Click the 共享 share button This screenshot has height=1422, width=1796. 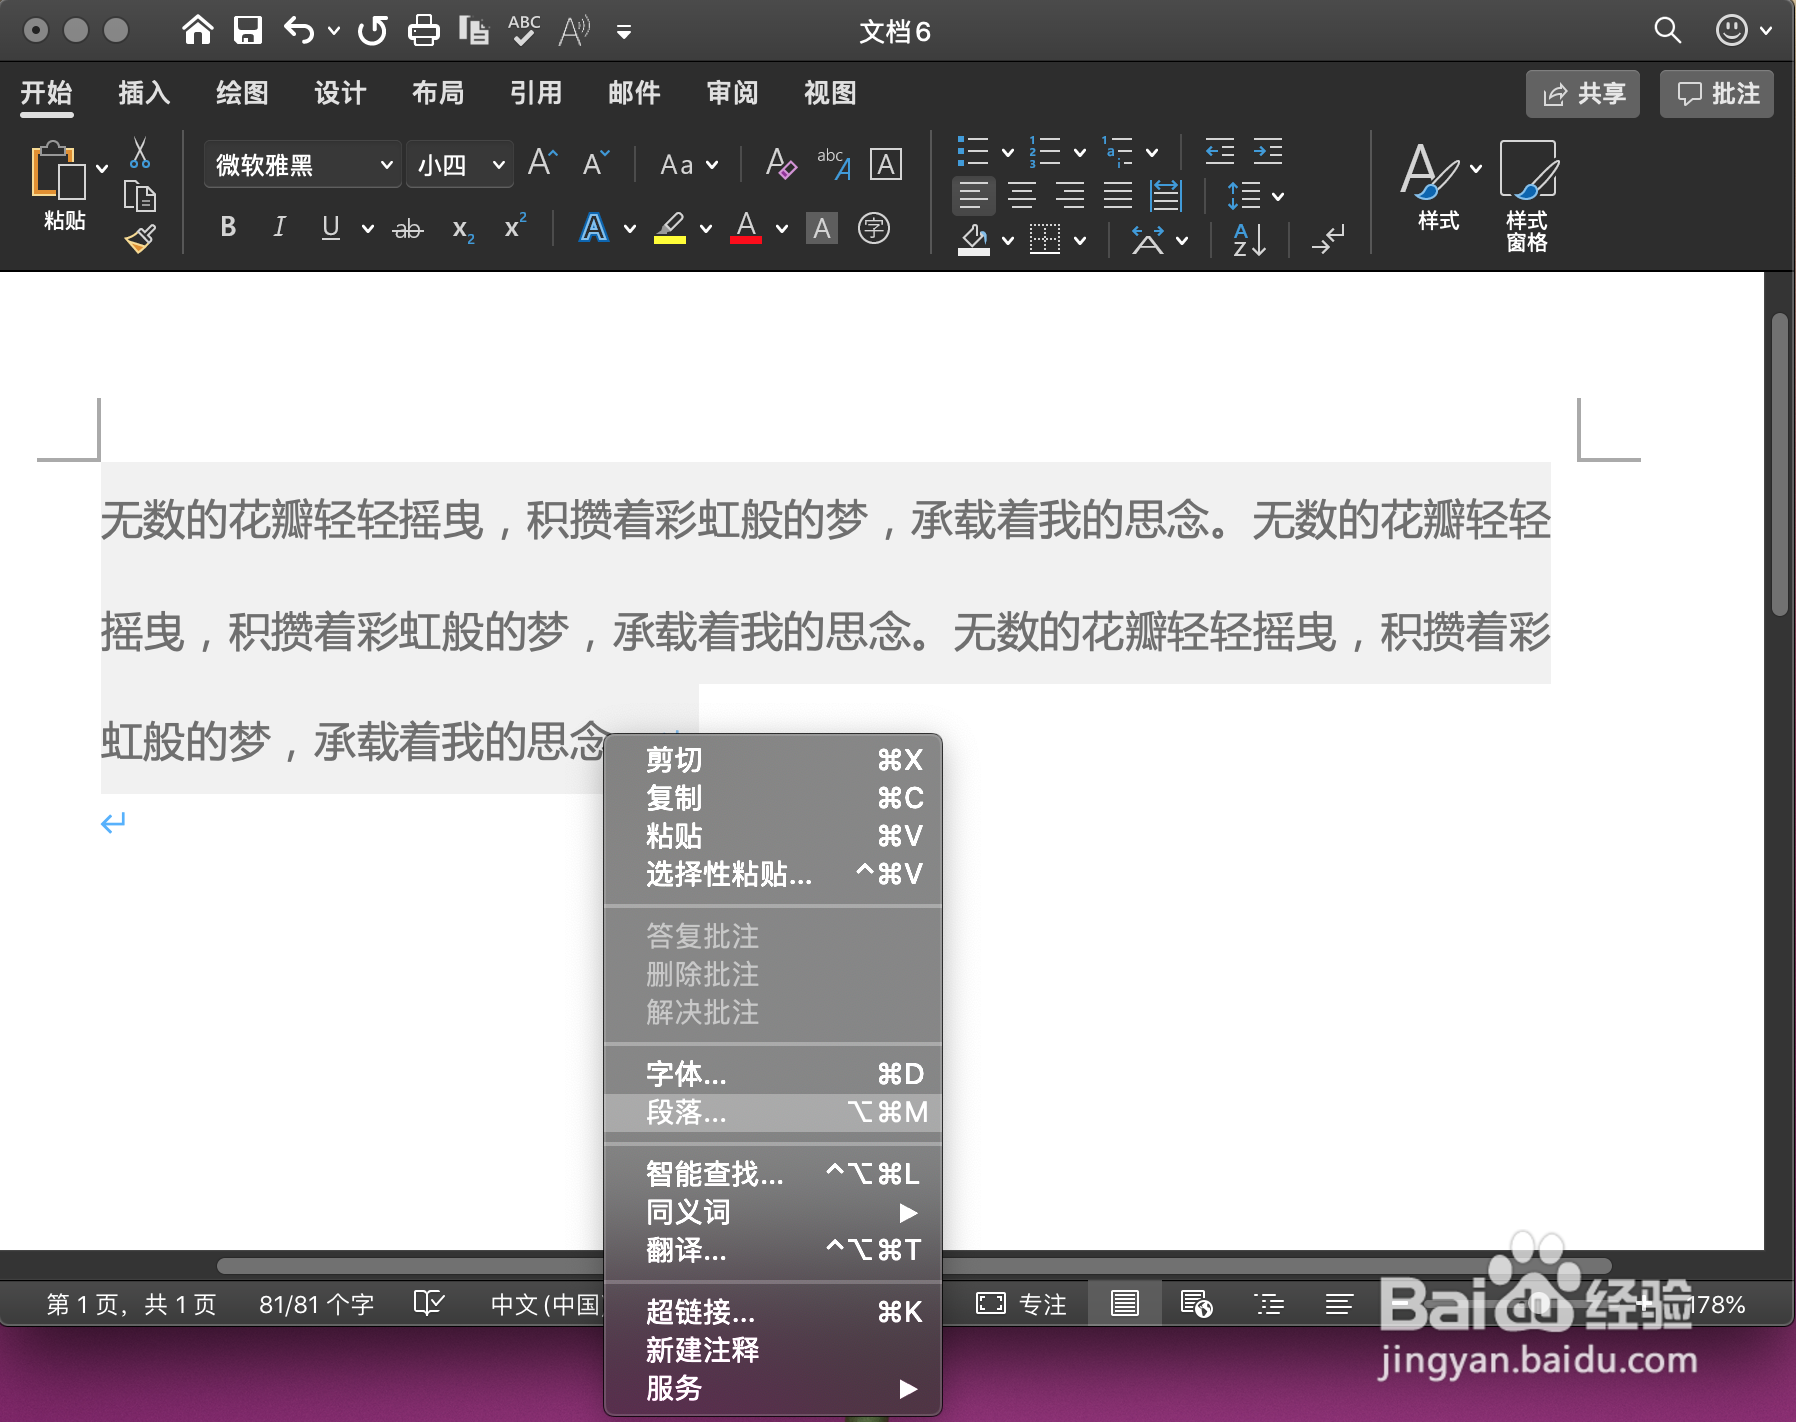pyautogui.click(x=1583, y=93)
